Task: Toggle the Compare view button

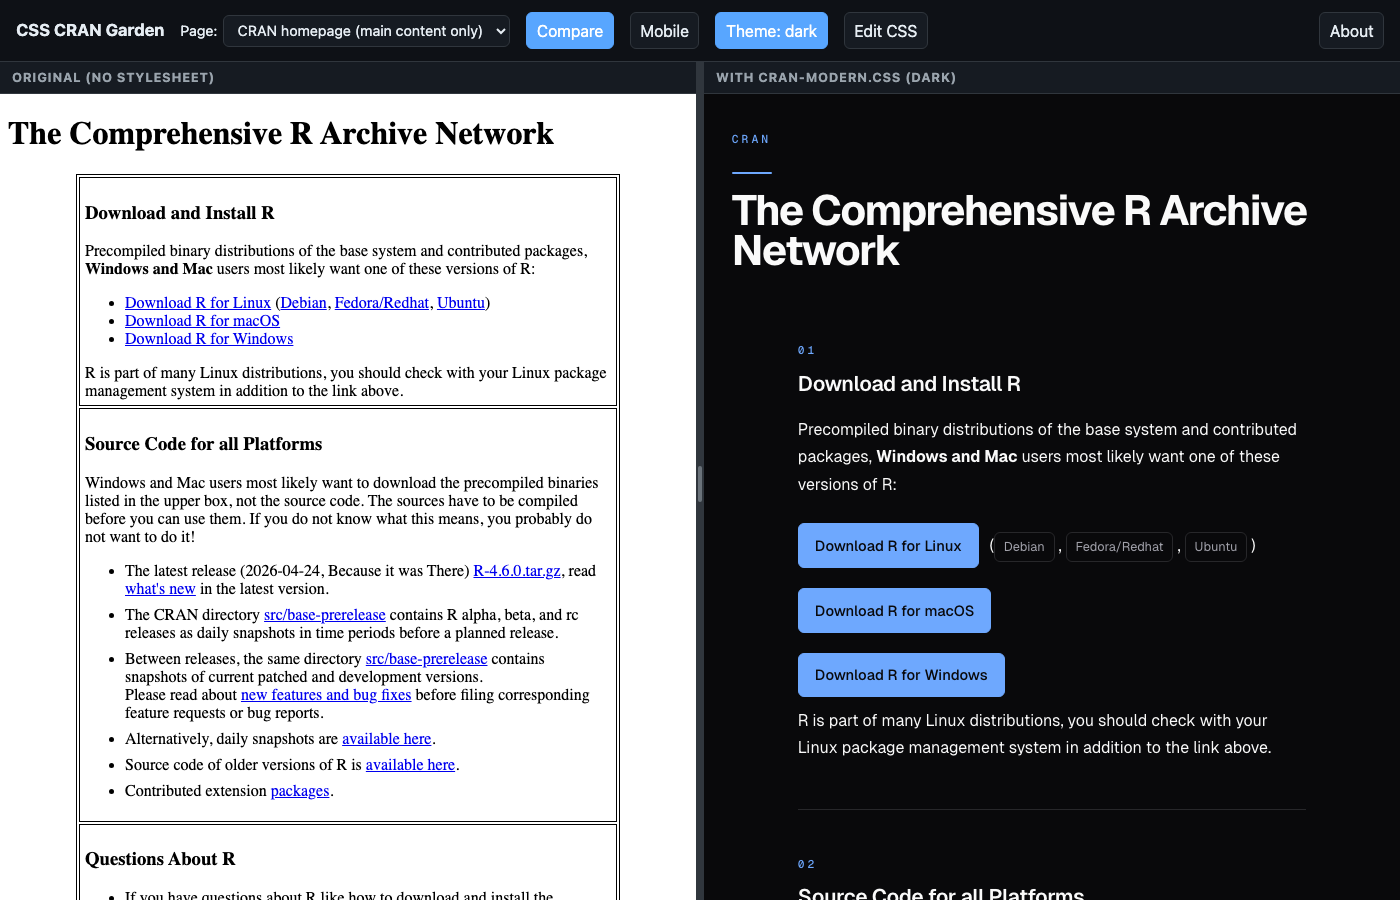Action: point(570,31)
